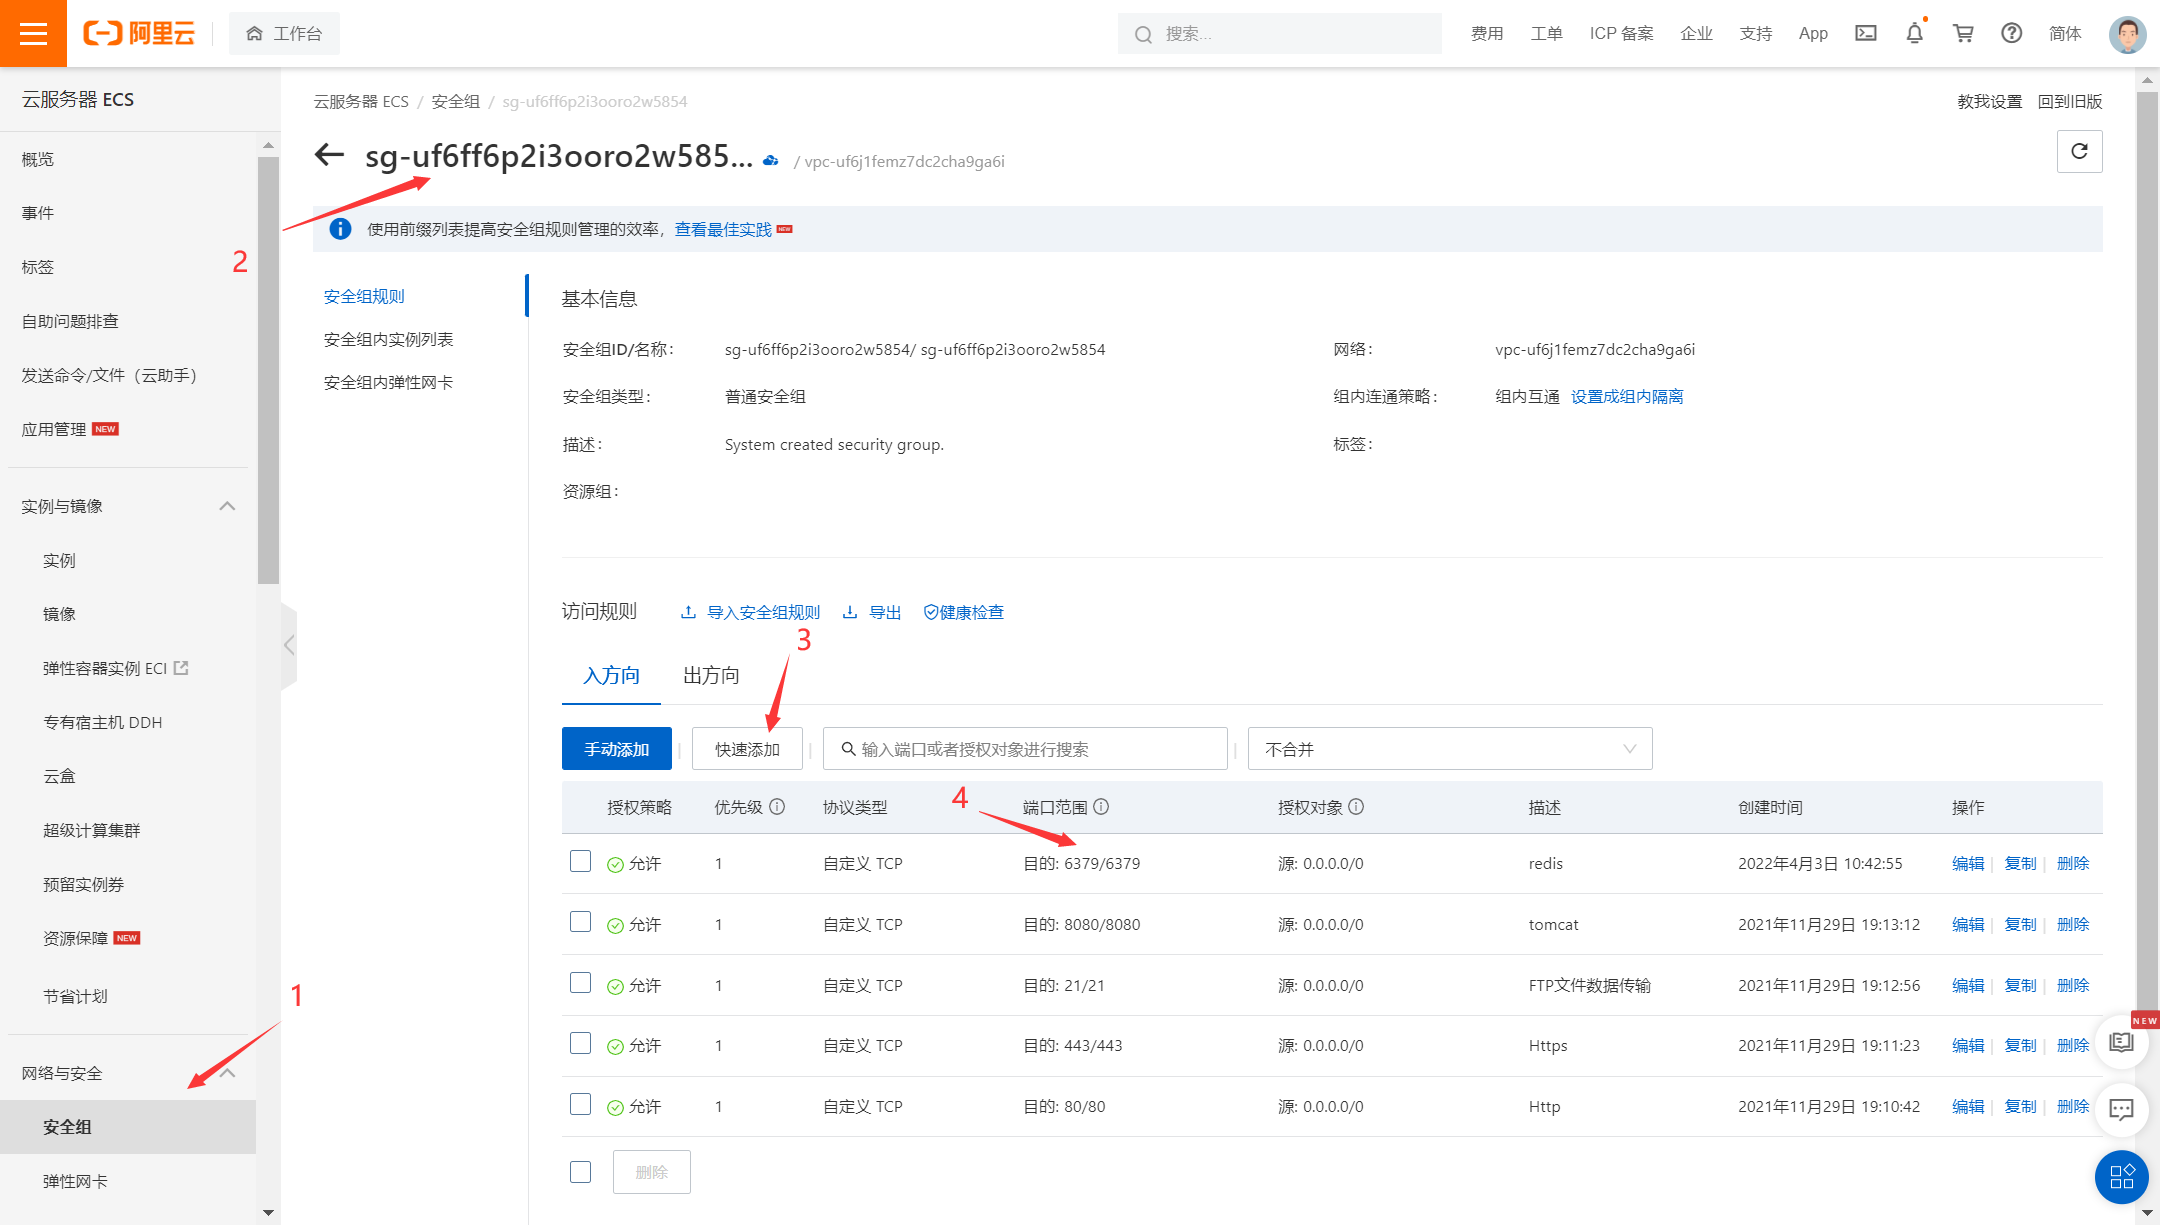
Task: Click 查看最佳实践 link
Action: pos(723,229)
